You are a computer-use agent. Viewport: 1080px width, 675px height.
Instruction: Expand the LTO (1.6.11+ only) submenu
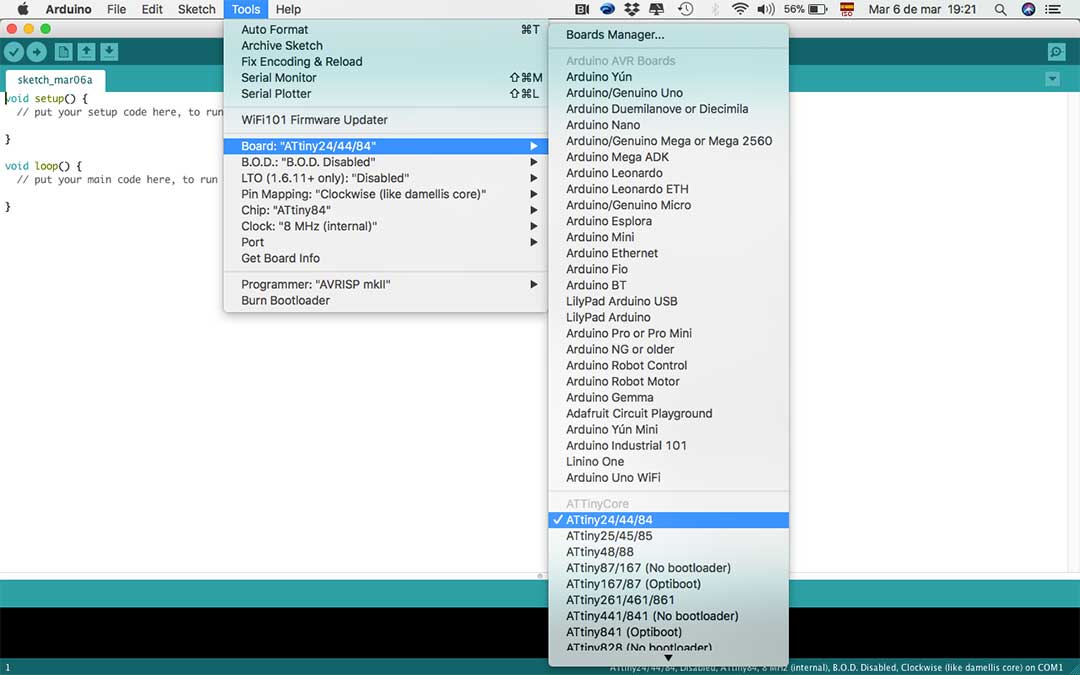[386, 178]
